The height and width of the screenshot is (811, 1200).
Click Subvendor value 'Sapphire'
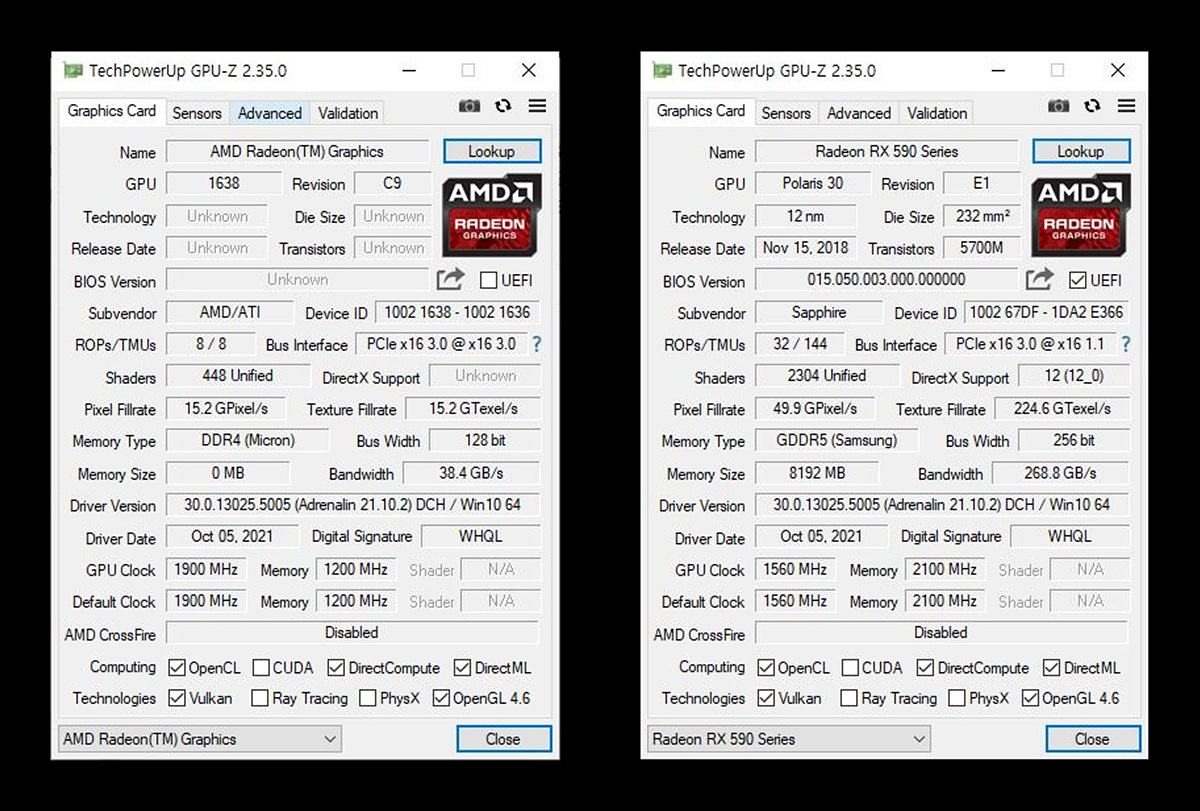pos(818,312)
